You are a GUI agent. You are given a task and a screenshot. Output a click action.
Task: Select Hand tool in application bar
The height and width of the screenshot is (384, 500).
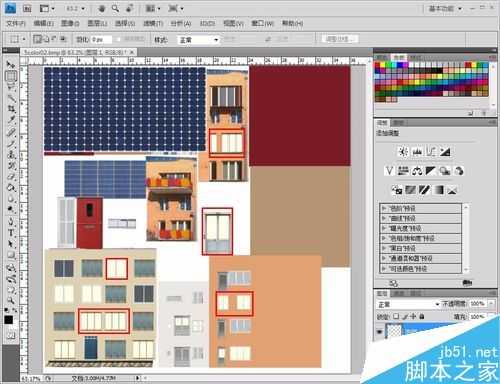pos(101,8)
